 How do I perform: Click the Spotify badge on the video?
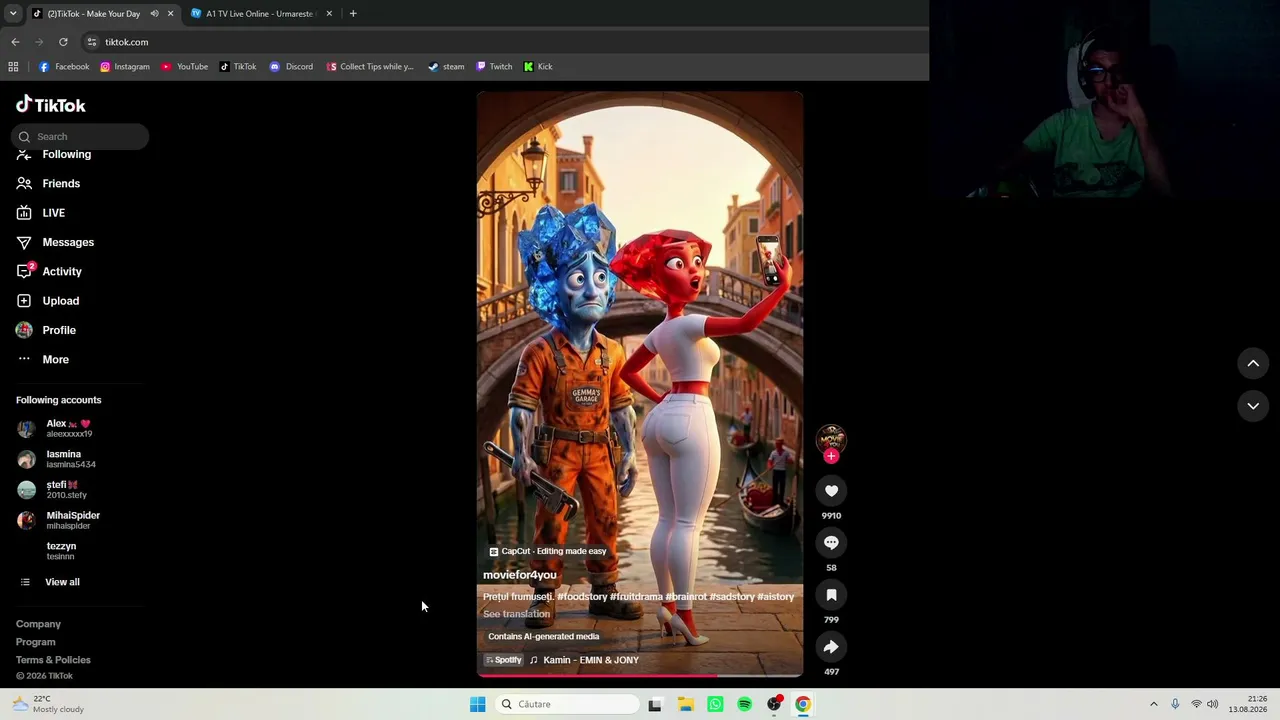[504, 660]
